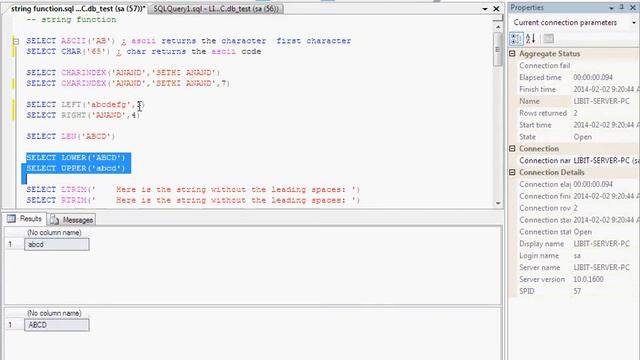This screenshot has width=640, height=360.
Task: Click the Messages tab icon
Action: coord(54,220)
